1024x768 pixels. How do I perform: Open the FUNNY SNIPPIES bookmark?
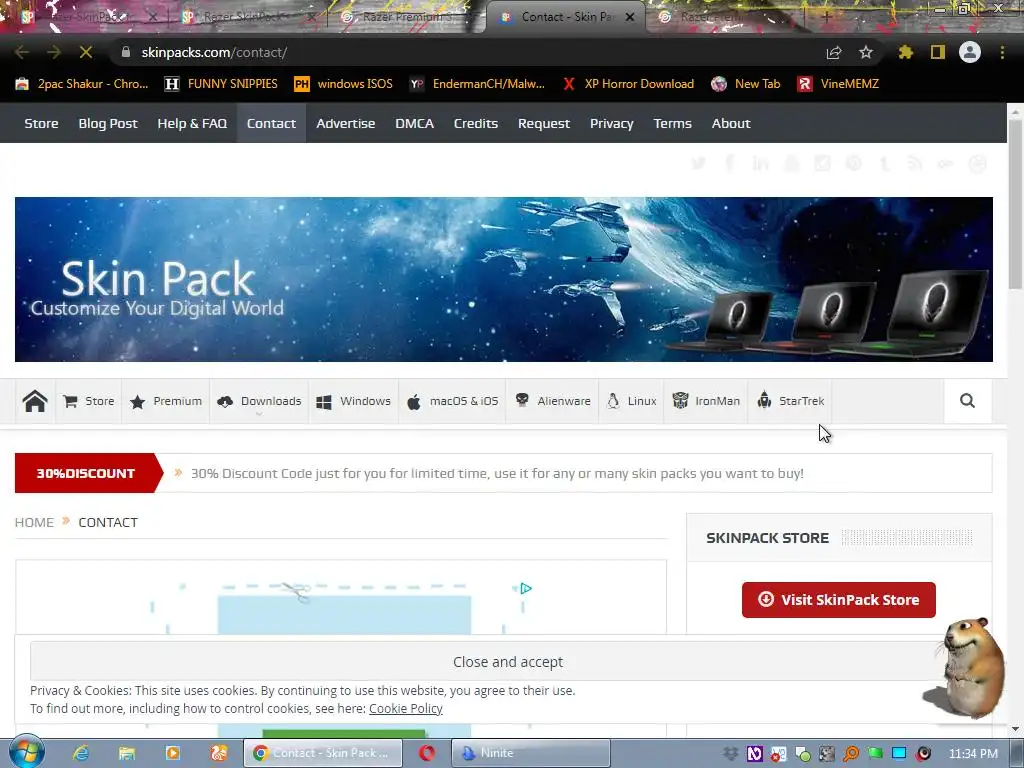pyautogui.click(x=221, y=84)
